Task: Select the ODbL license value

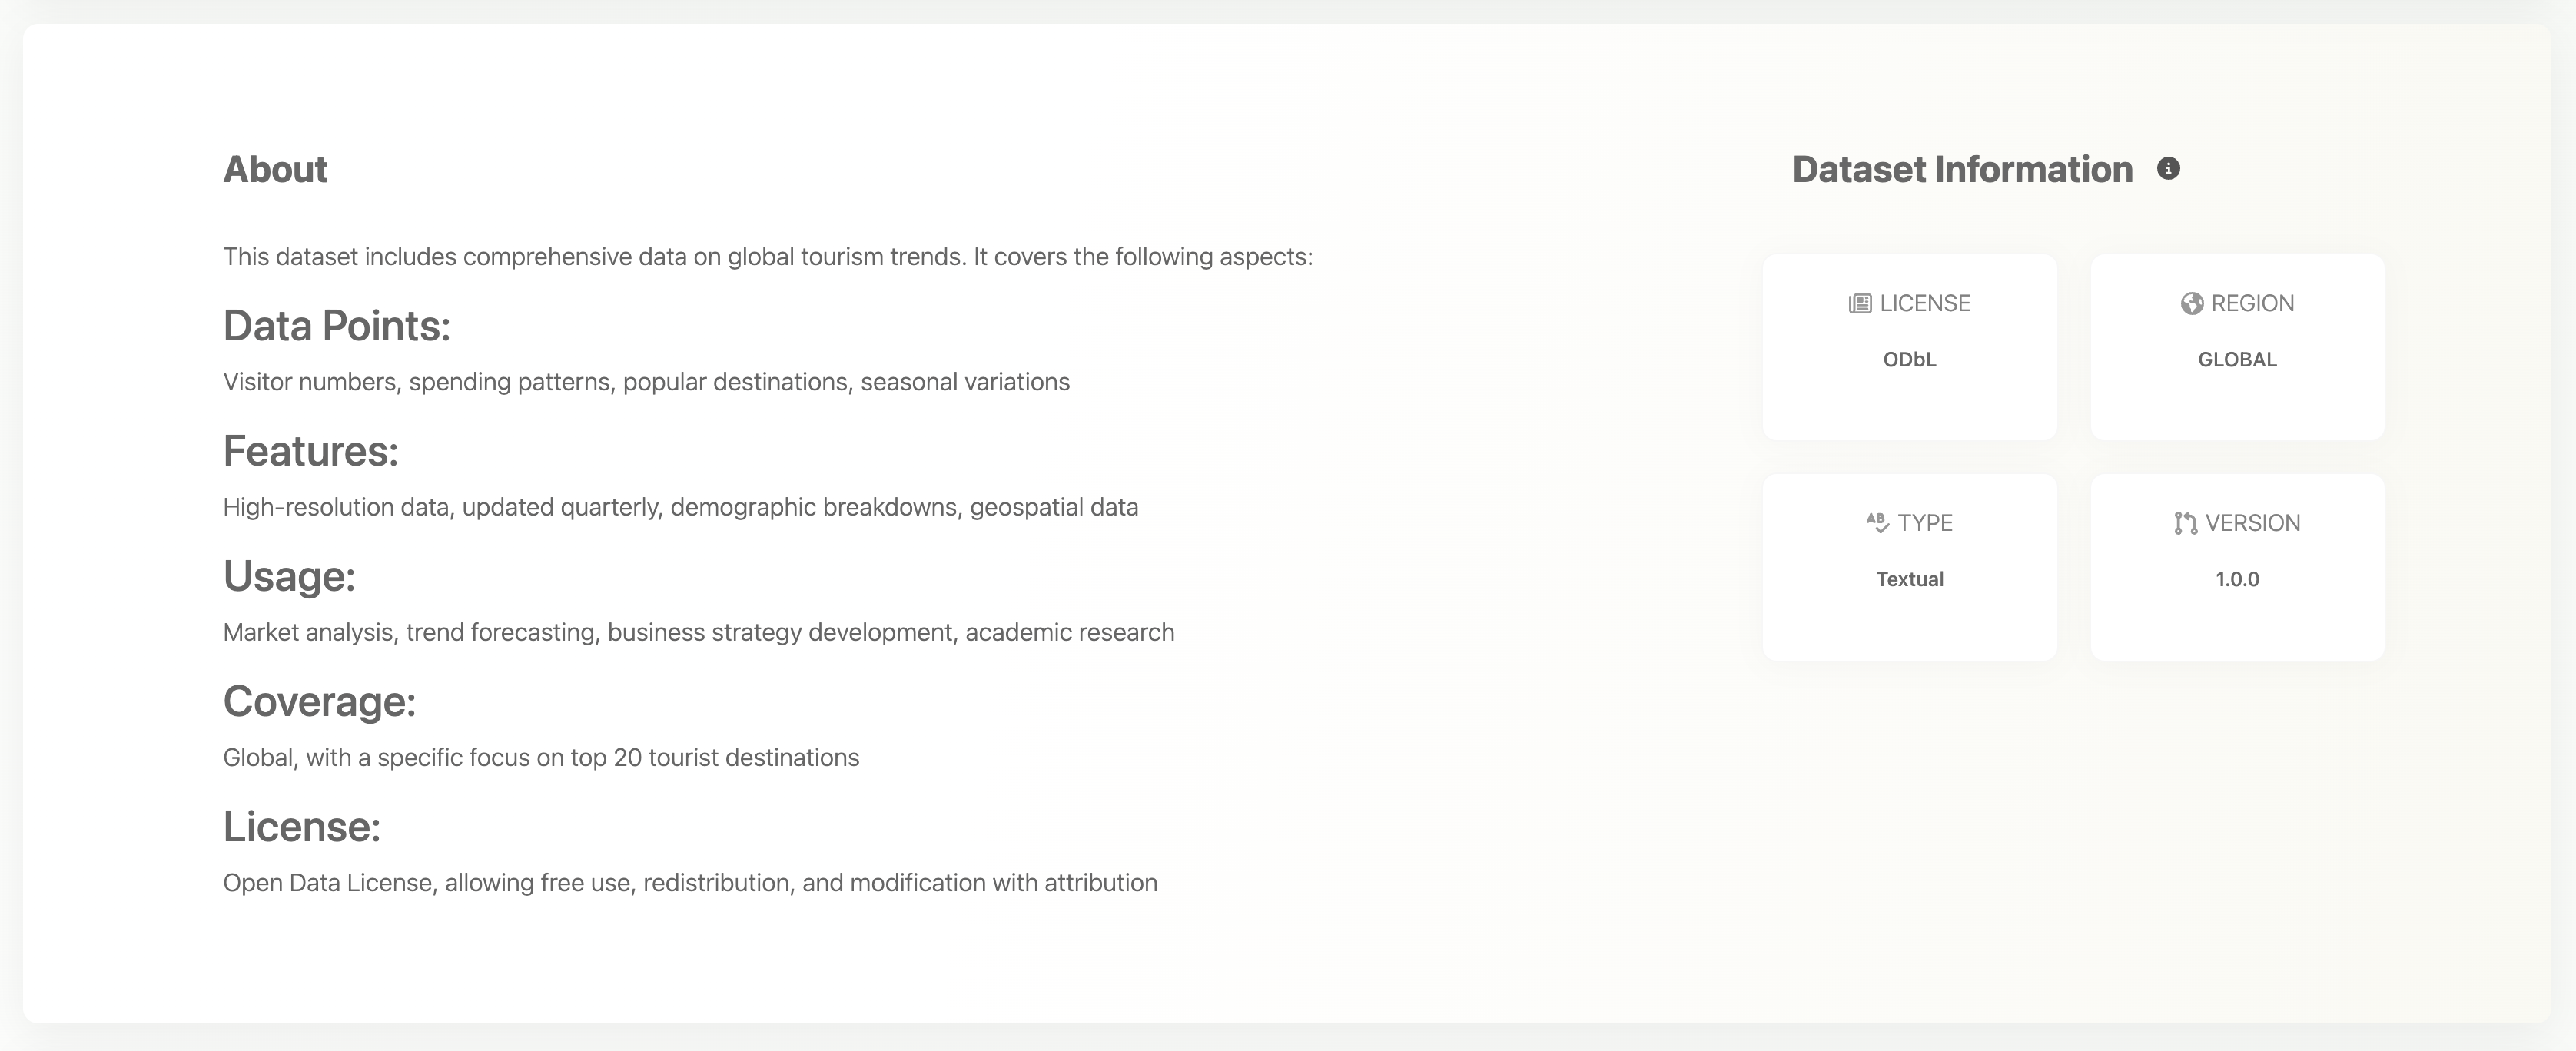Action: point(1909,360)
